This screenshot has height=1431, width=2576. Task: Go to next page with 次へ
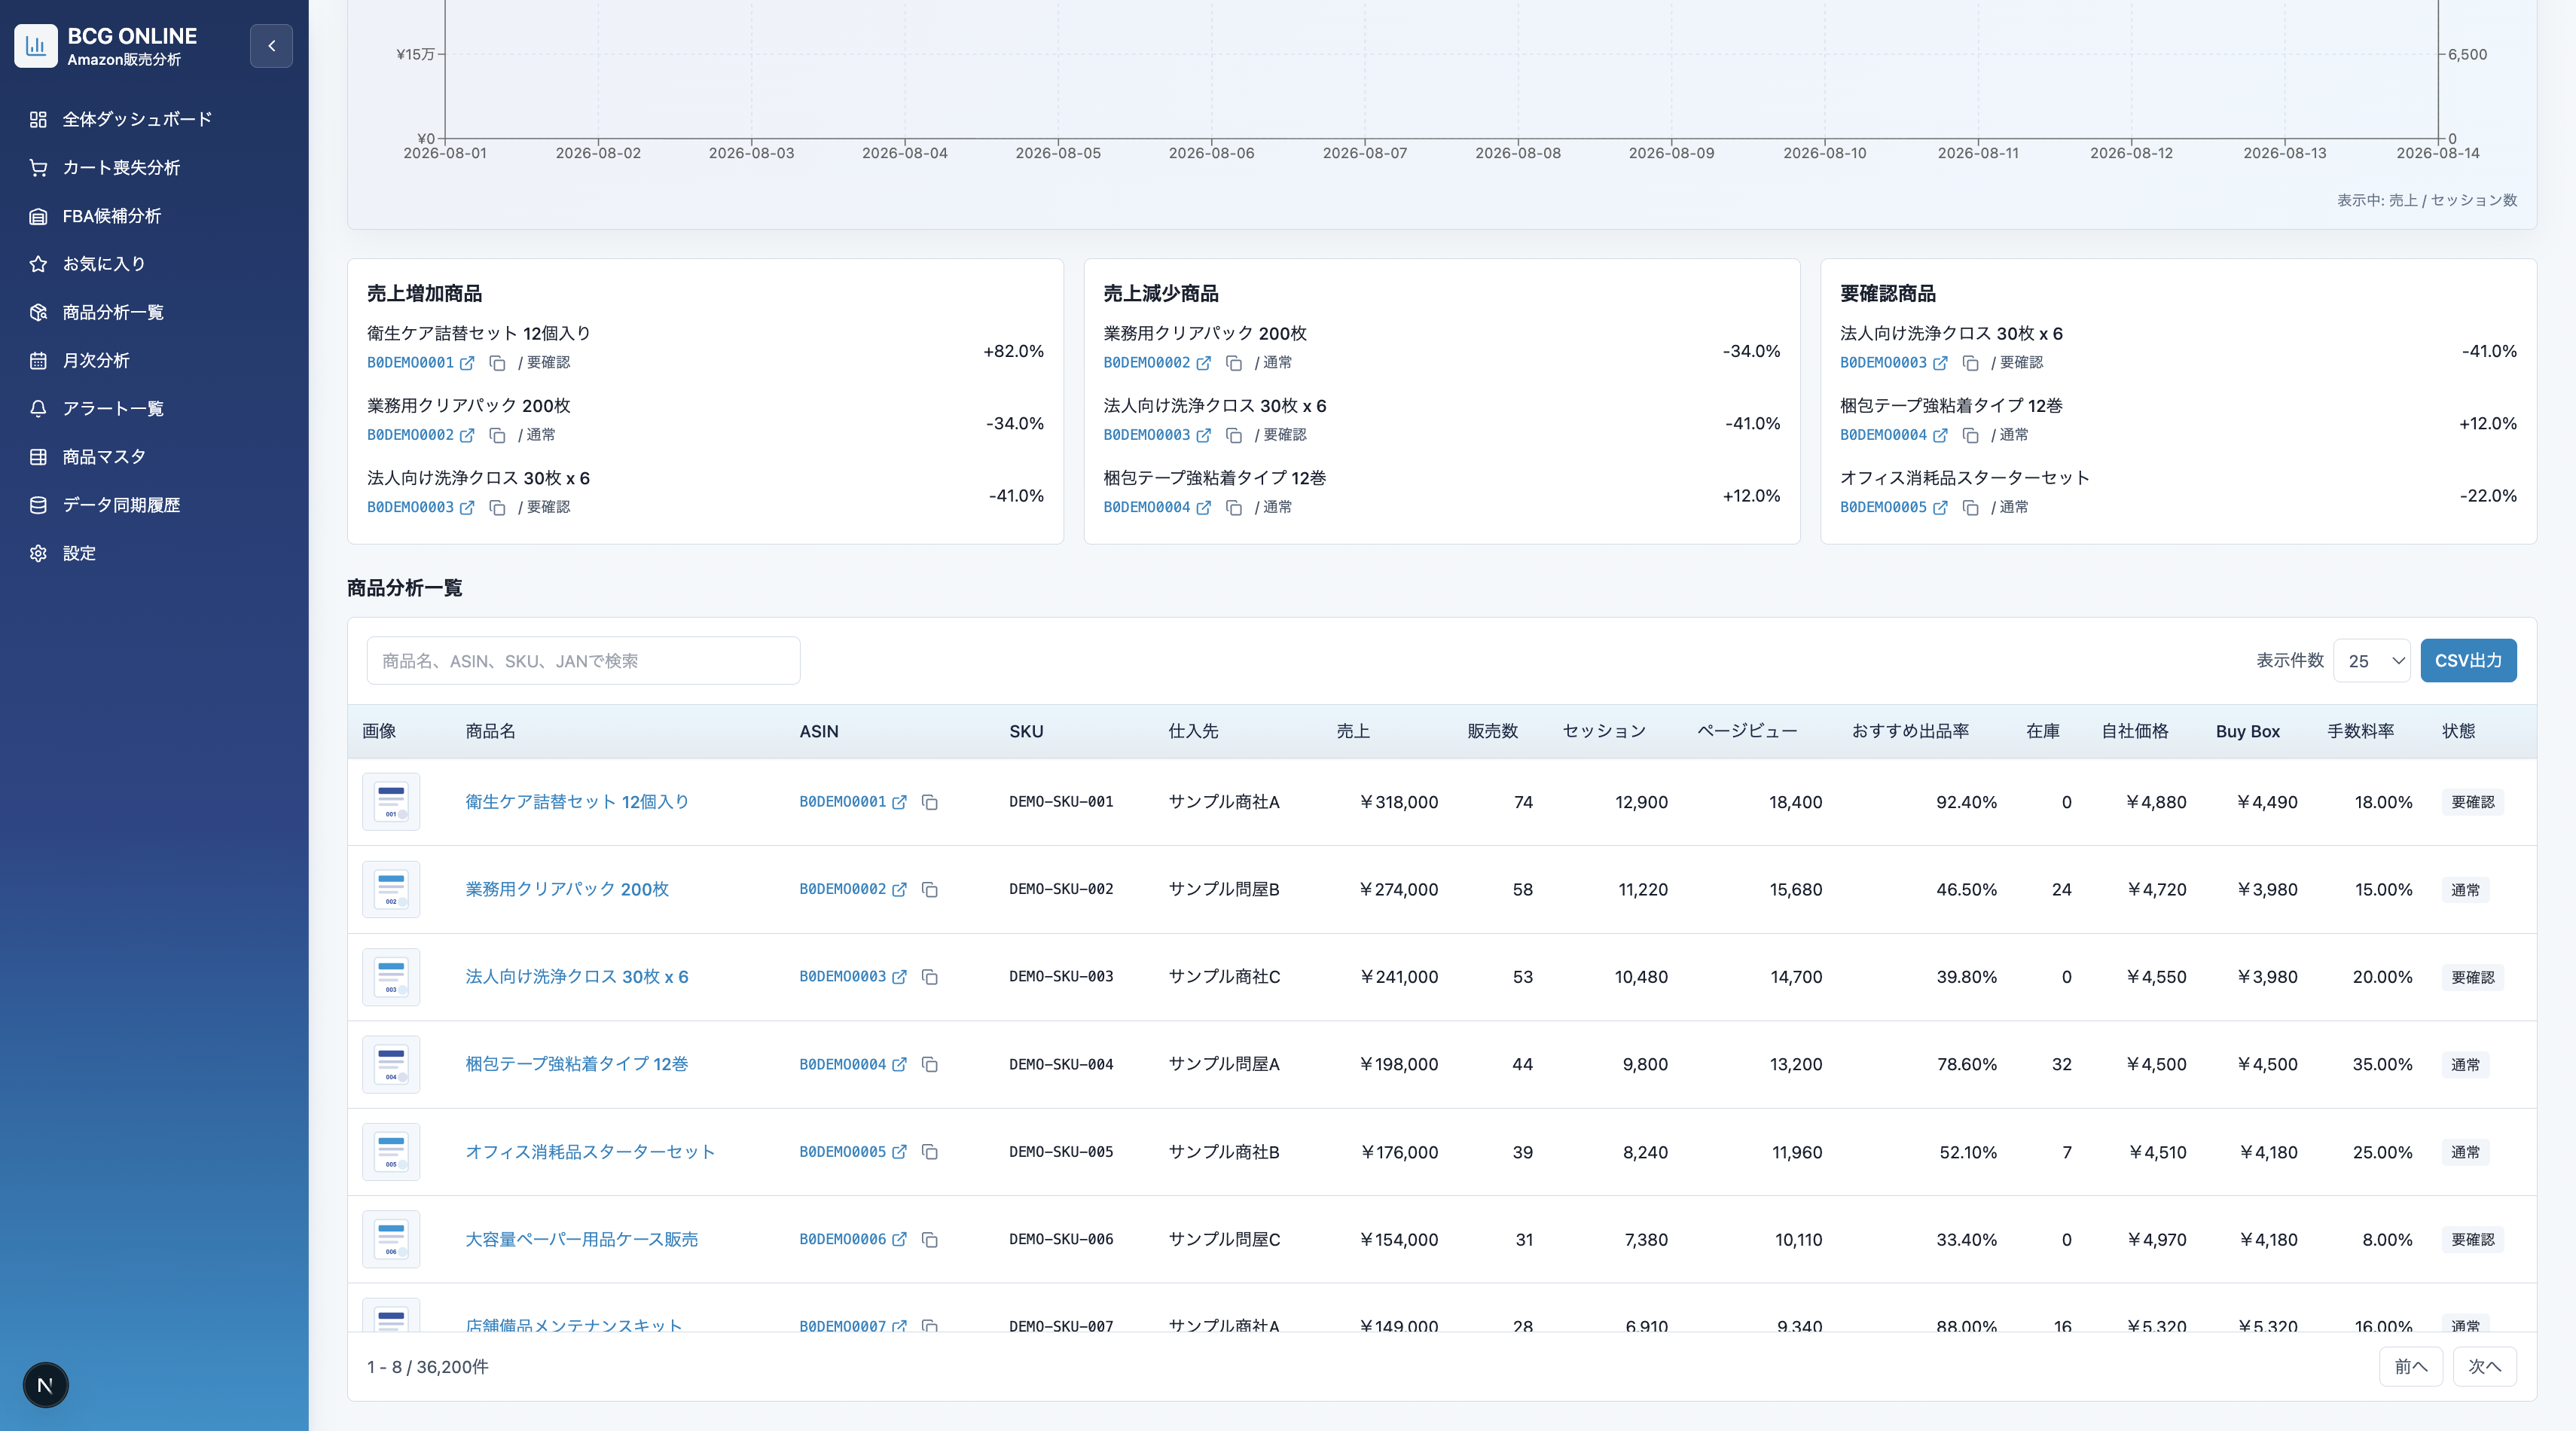point(2484,1367)
